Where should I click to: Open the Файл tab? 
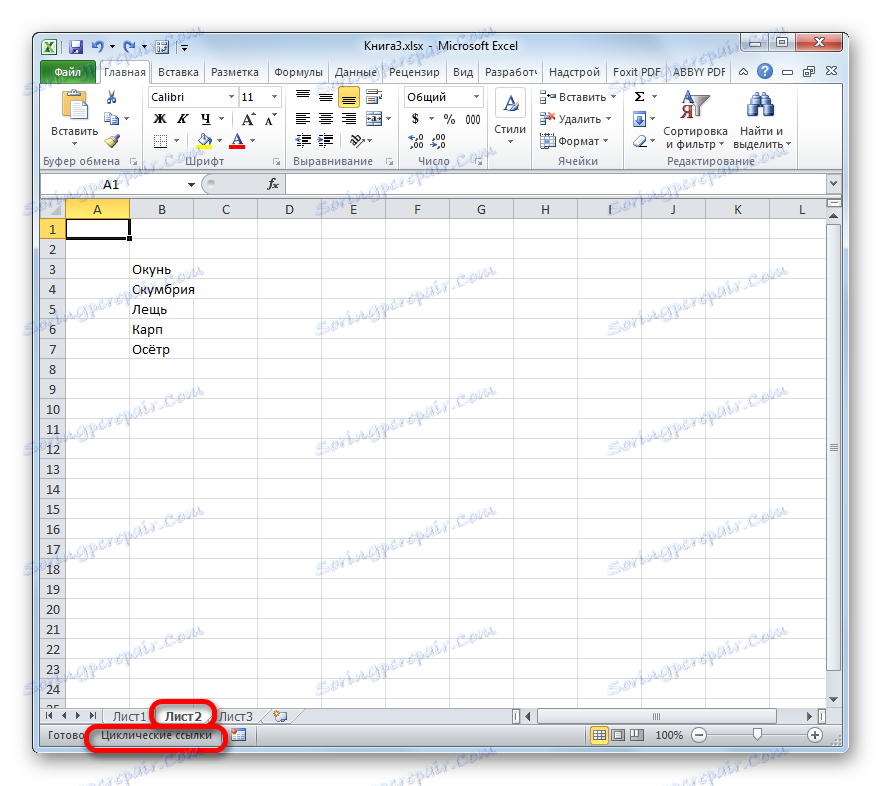click(68, 72)
